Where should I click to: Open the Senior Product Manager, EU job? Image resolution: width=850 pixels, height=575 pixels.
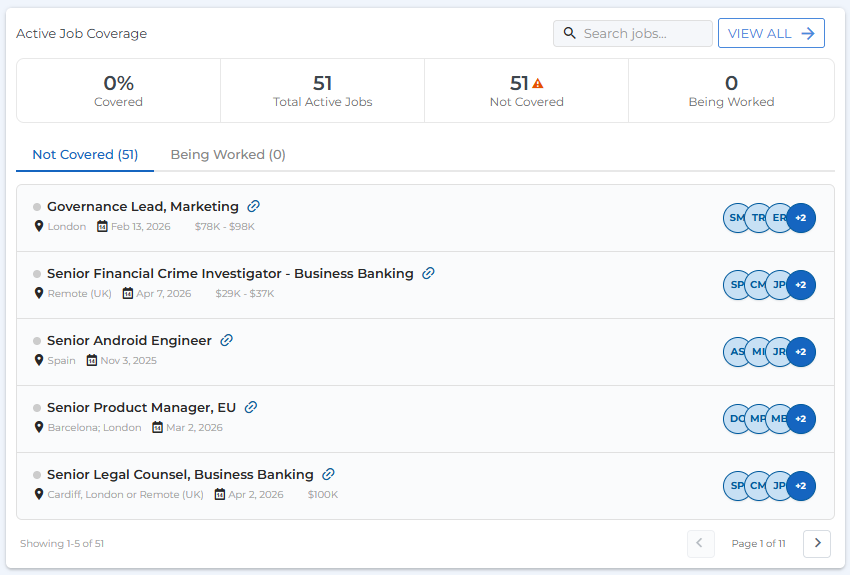141,408
